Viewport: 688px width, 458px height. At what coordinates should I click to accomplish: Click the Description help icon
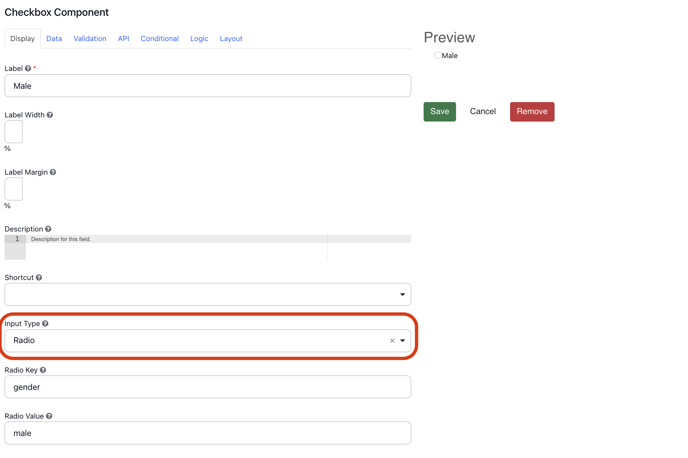click(48, 229)
